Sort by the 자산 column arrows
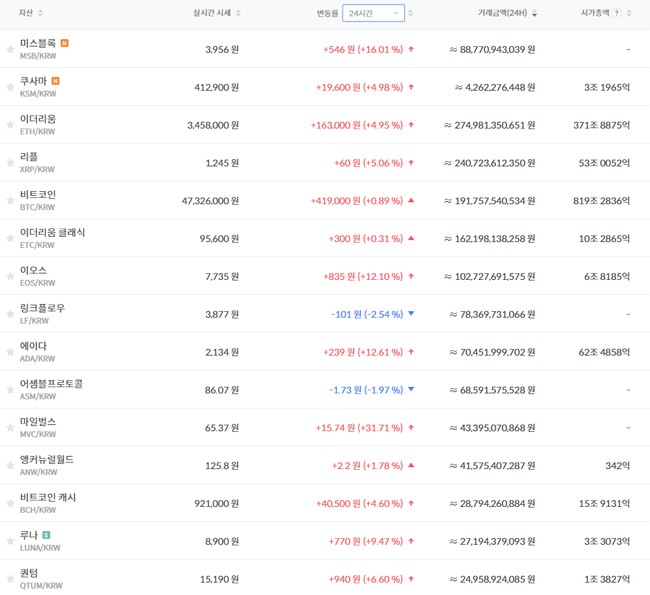The height and width of the screenshot is (595, 650). [40, 13]
